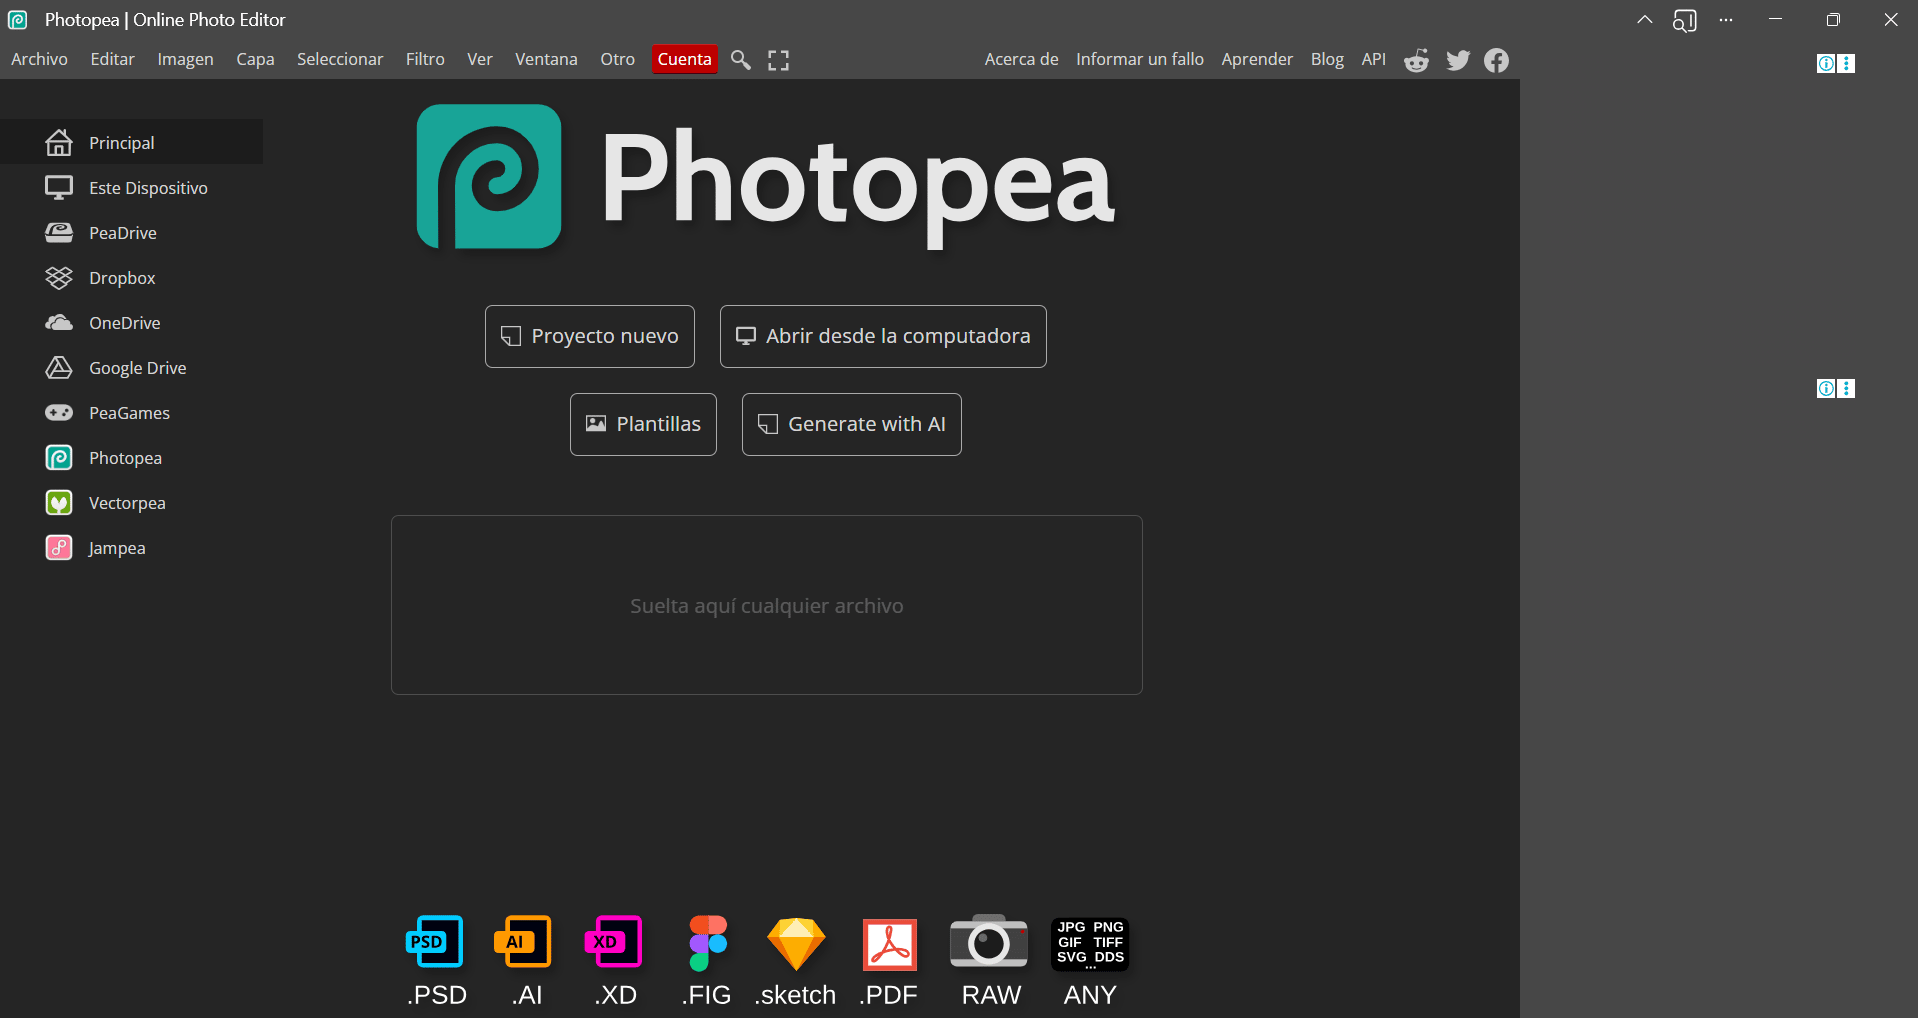Select Photopea in the sidebar
The height and width of the screenshot is (1018, 1918).
[x=131, y=457]
